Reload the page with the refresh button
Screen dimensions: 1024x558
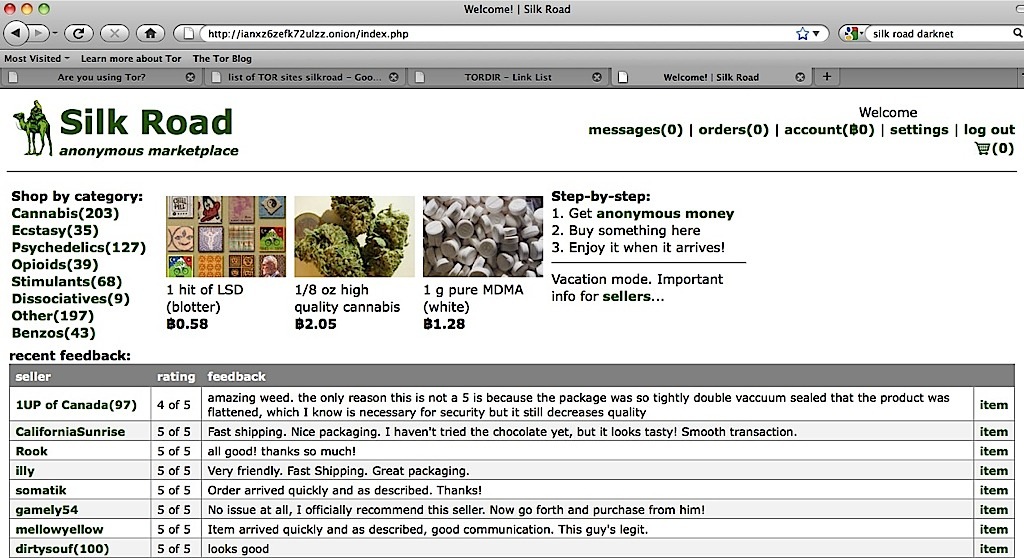coord(78,33)
